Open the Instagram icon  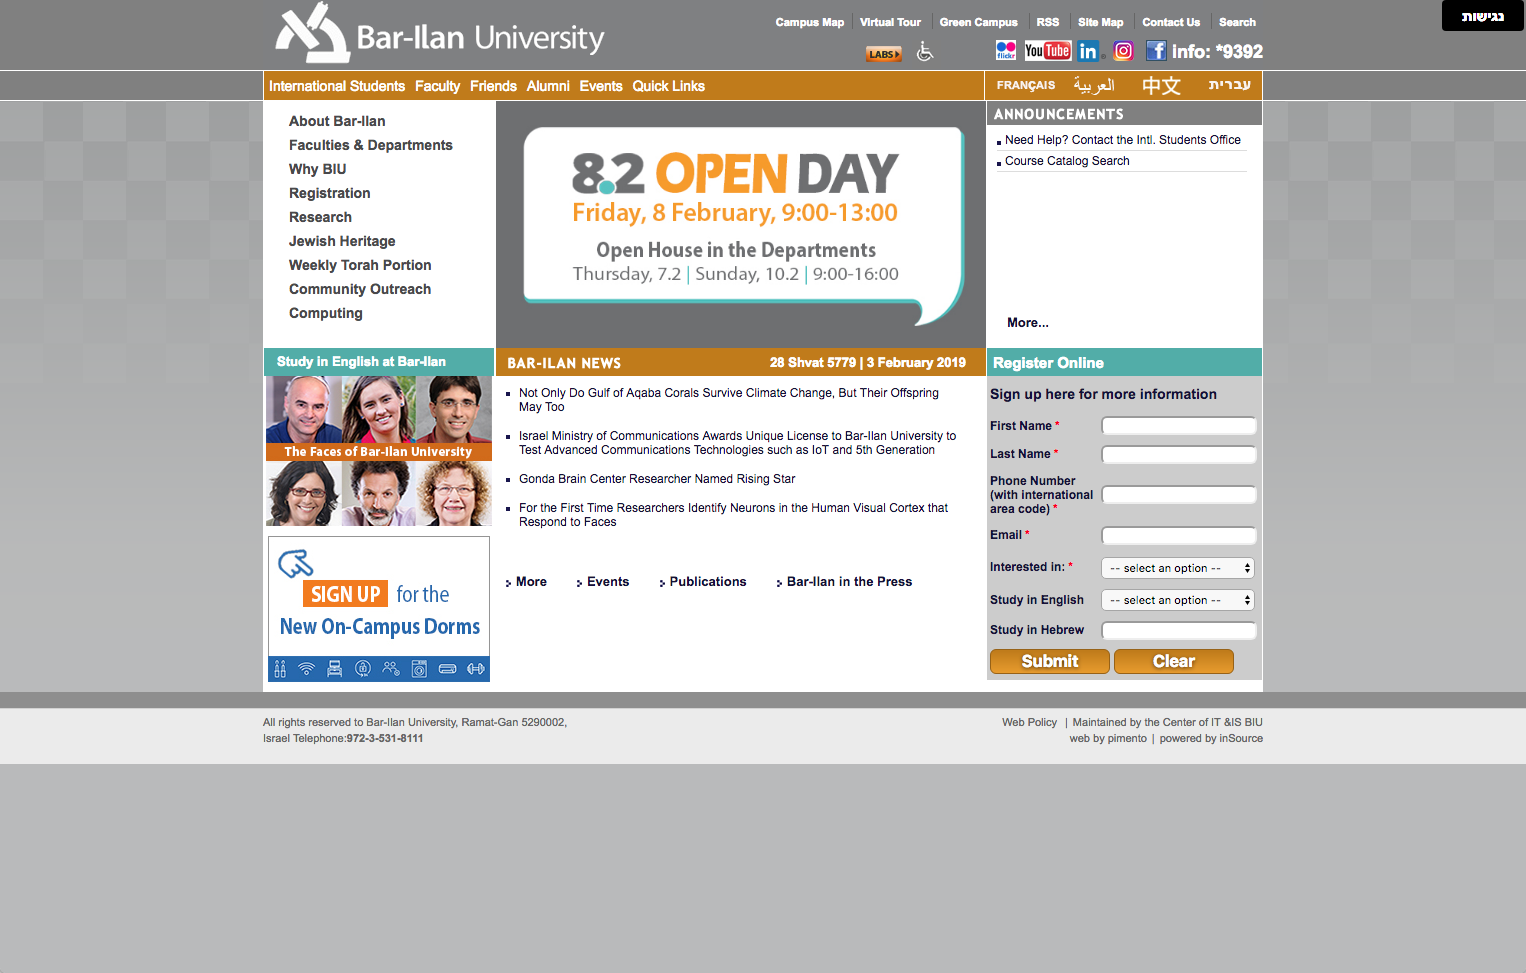point(1124,51)
